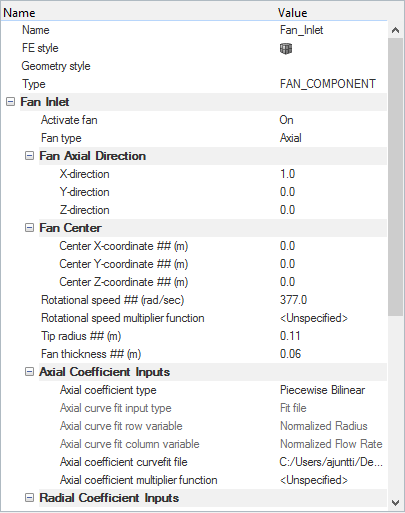Viewport: 405px width, 513px height.
Task: Collapse the Axial Coefficient Inputs group
Action: click(29, 372)
